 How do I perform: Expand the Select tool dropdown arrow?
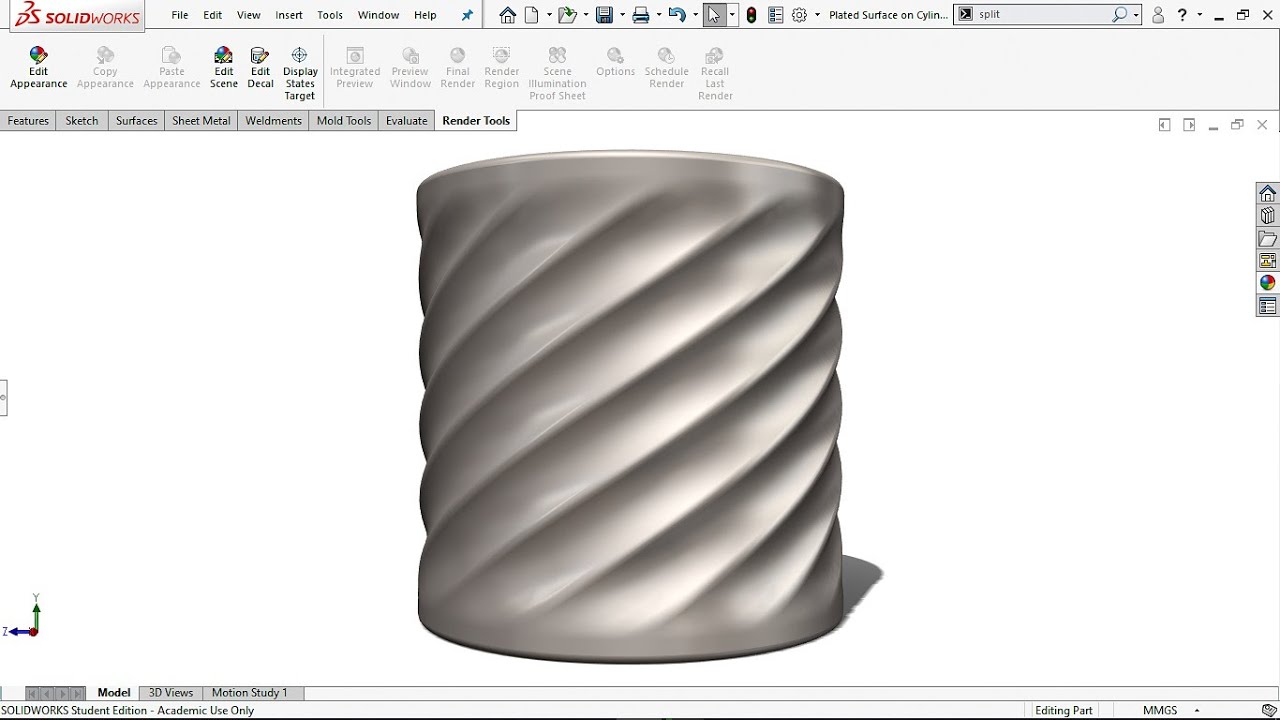click(x=733, y=15)
